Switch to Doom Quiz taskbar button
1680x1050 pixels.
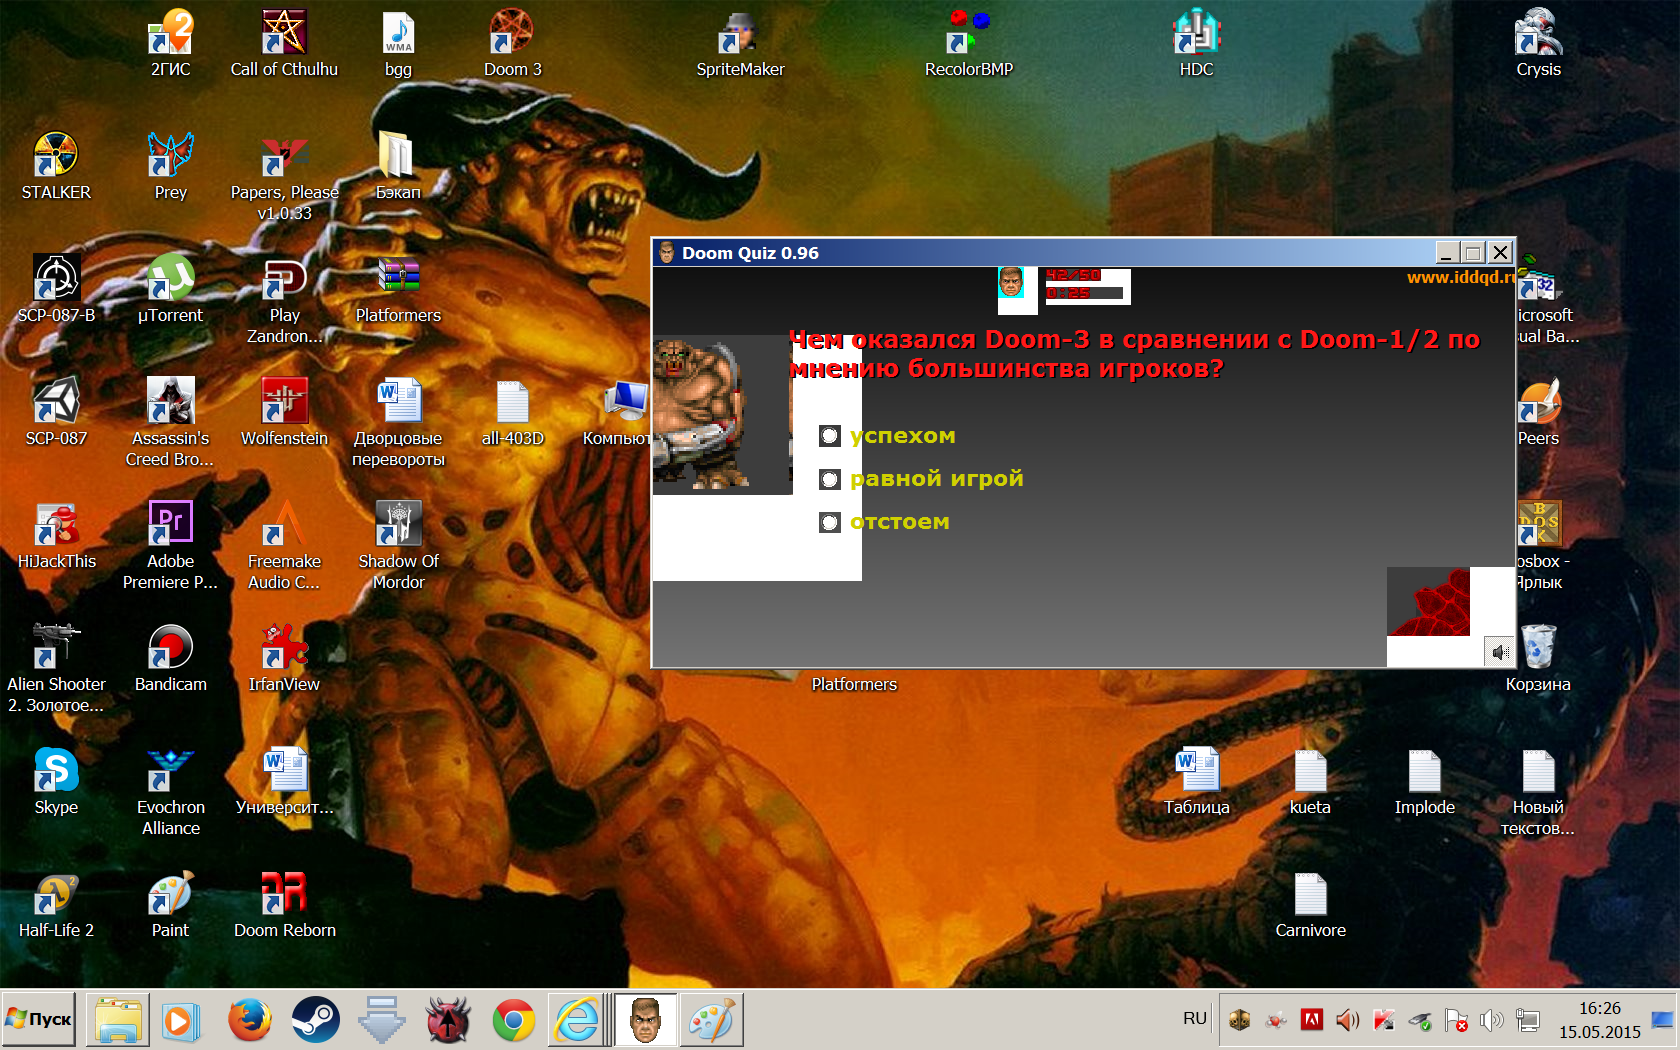[645, 1020]
